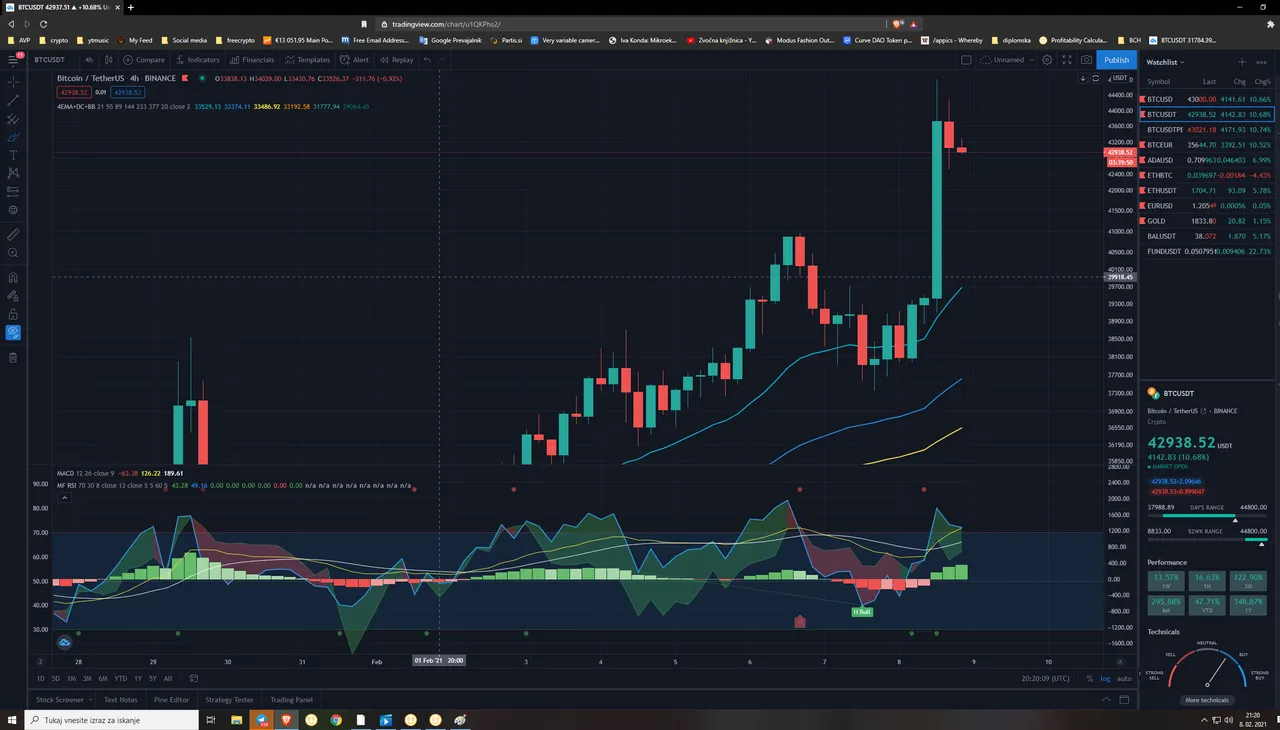The height and width of the screenshot is (730, 1280).
Task: Open the emoji icons tool in left toolbar
Action: click(x=13, y=210)
